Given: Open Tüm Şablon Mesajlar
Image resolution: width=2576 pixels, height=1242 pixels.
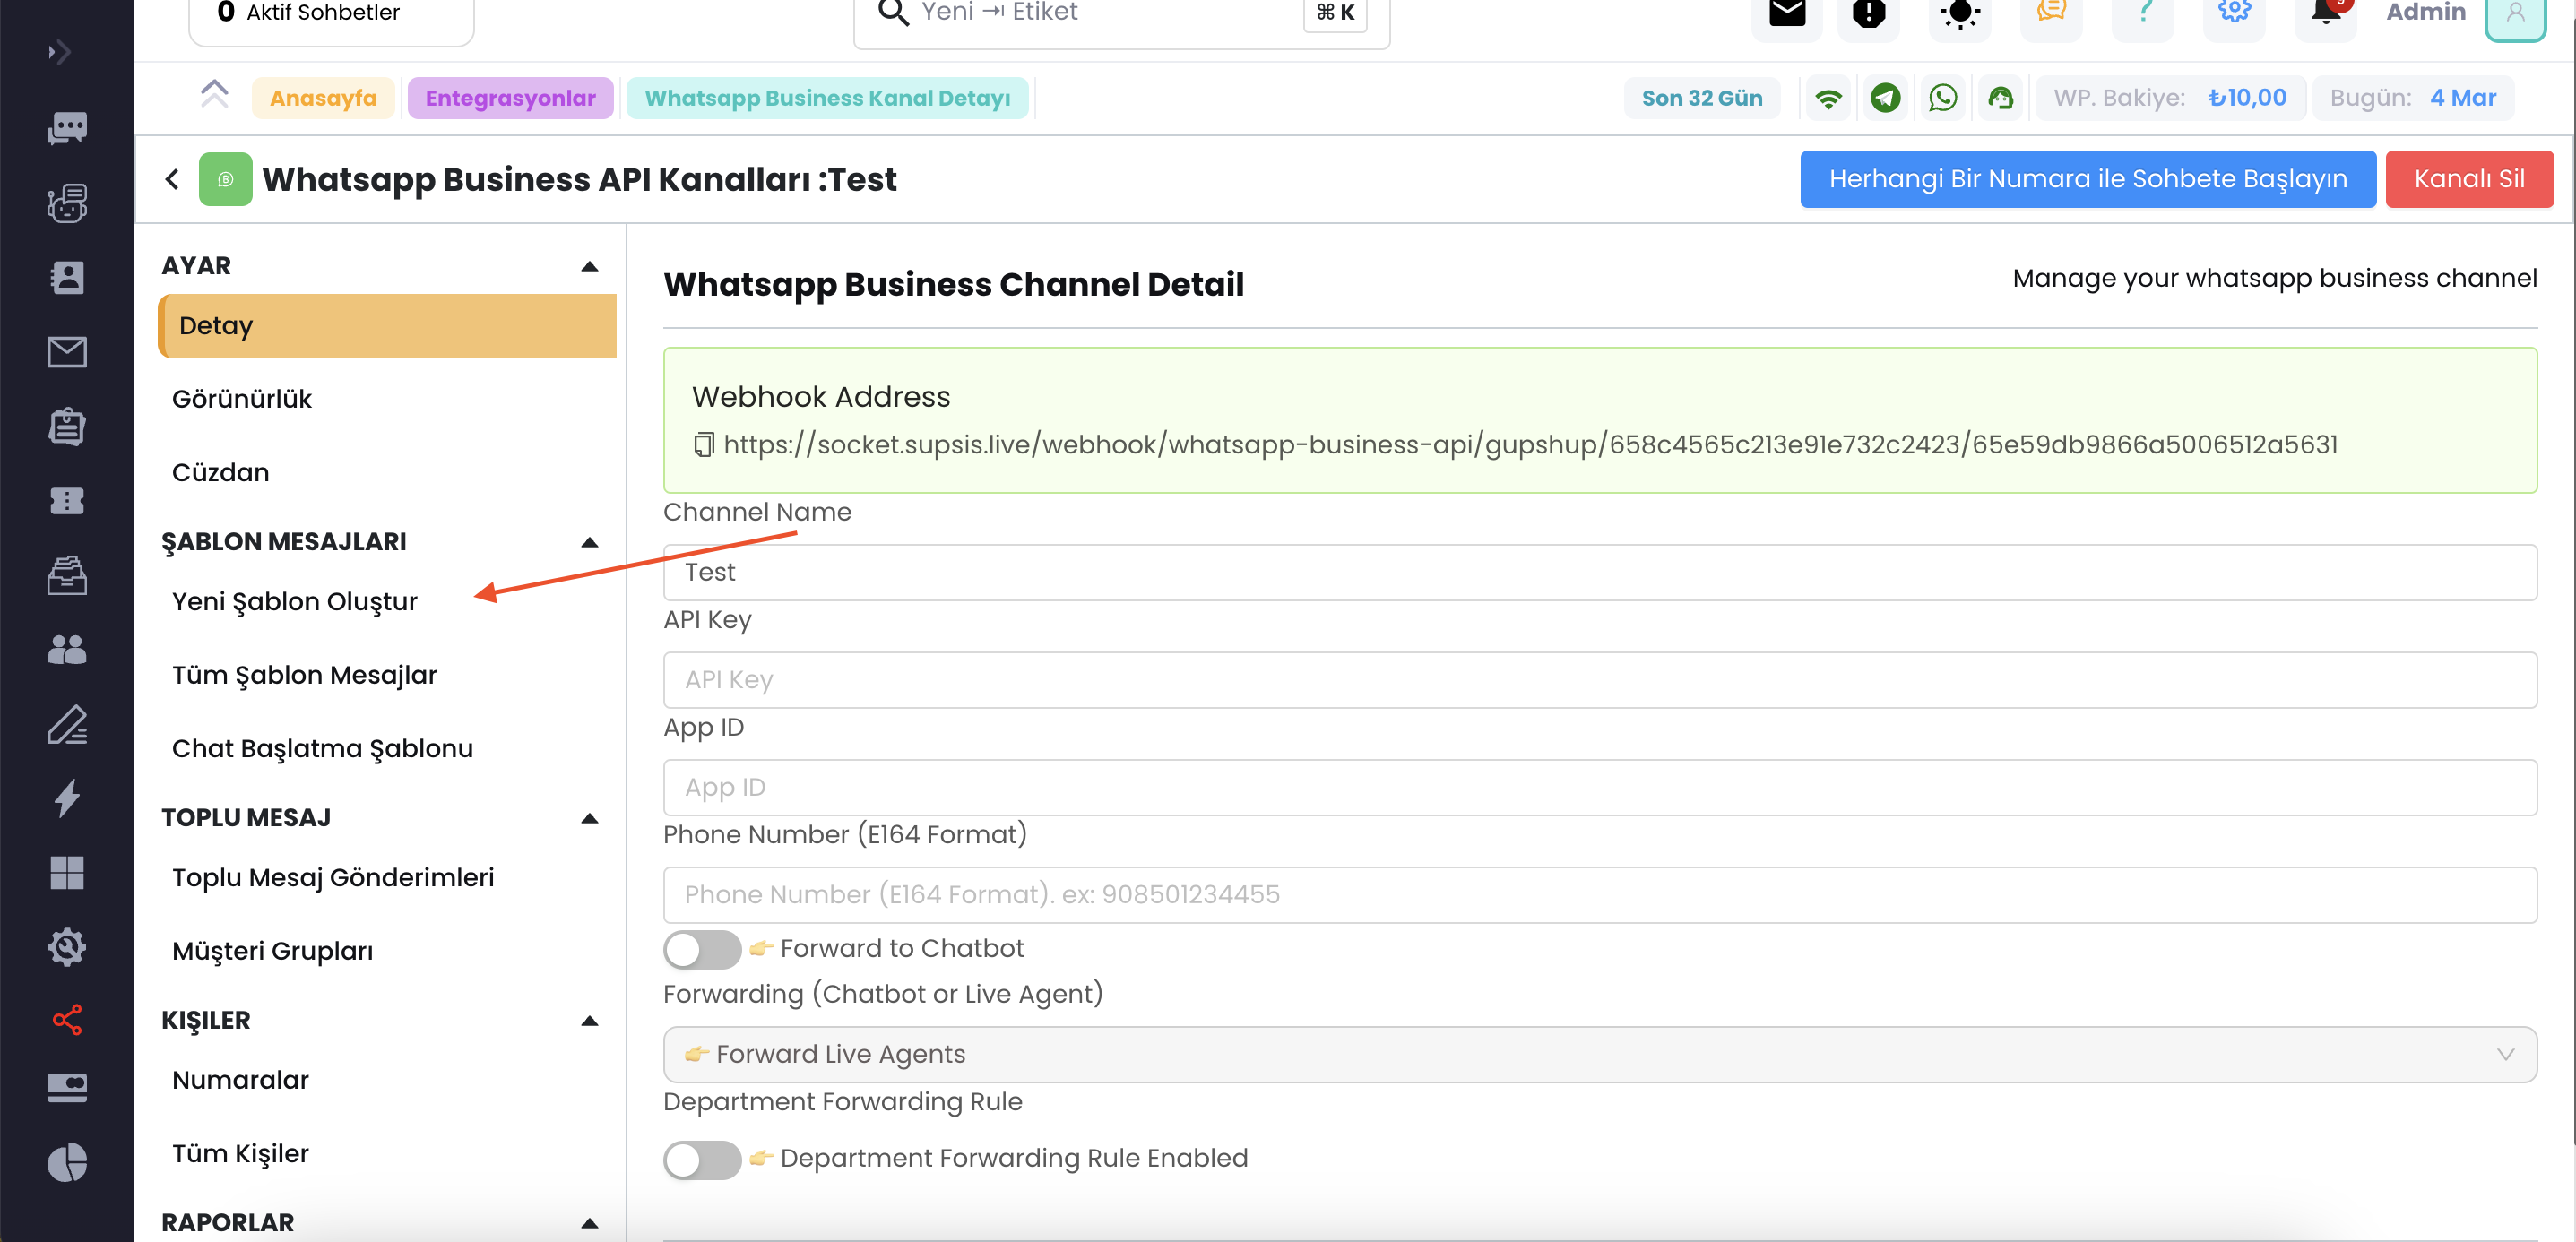Looking at the screenshot, I should click(x=304, y=675).
